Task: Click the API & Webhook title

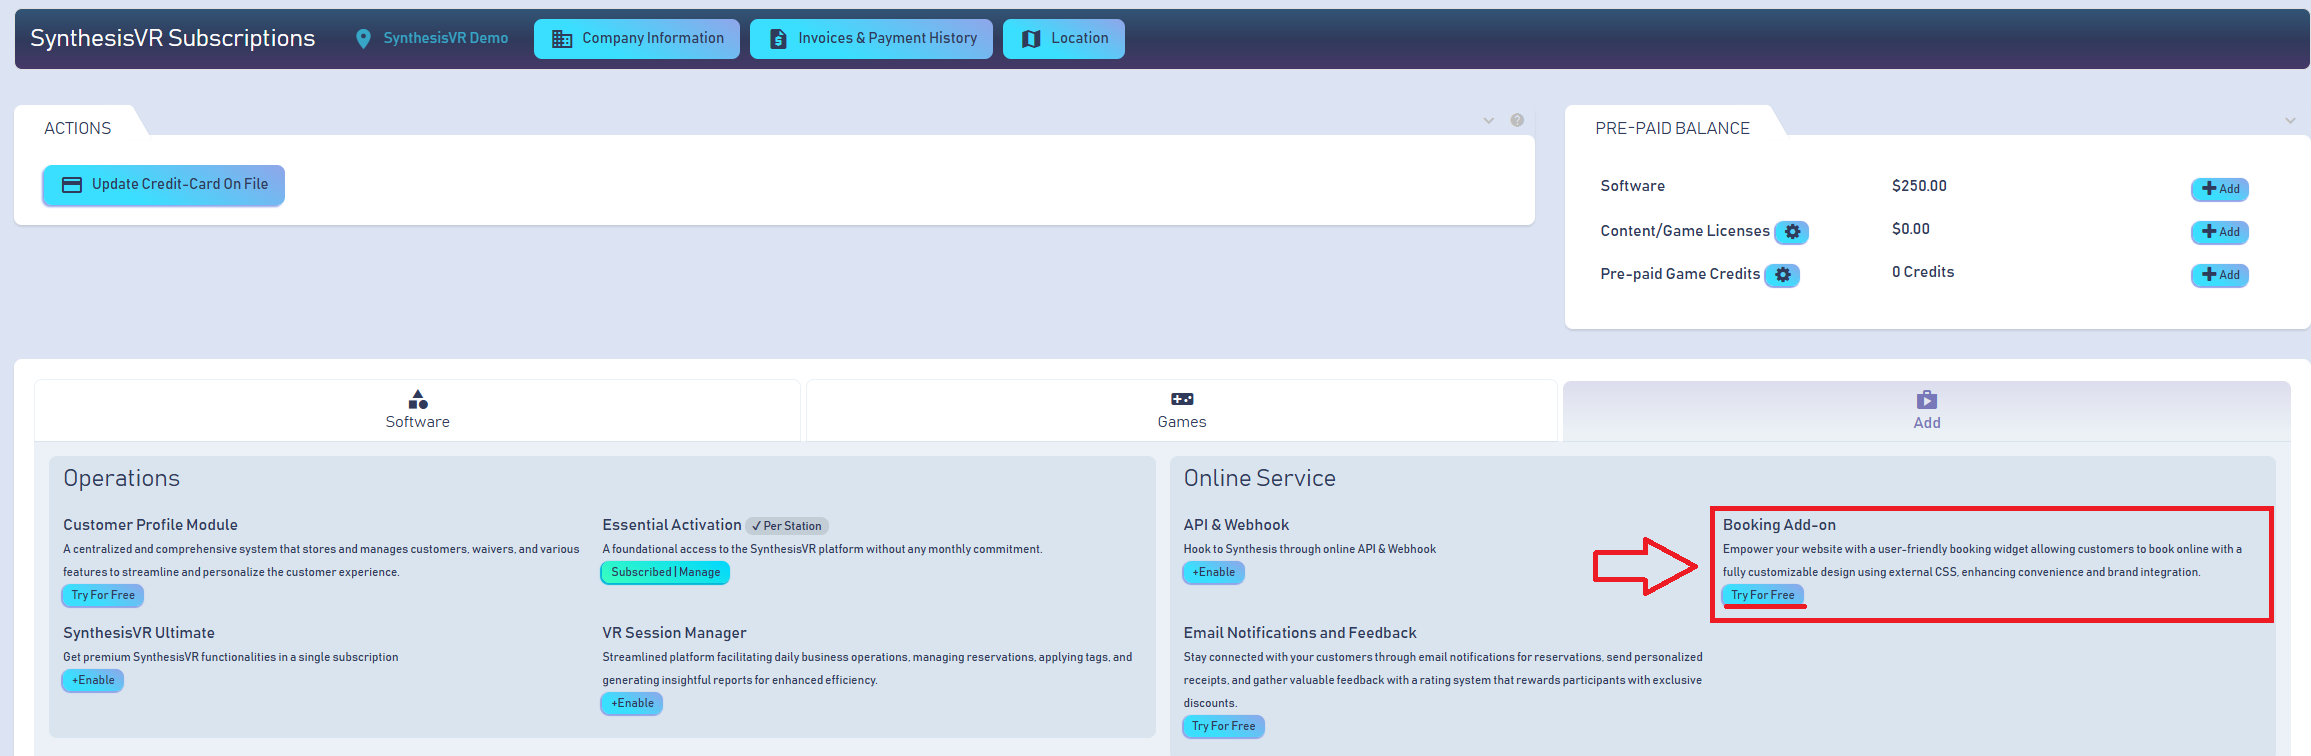Action: click(1236, 525)
